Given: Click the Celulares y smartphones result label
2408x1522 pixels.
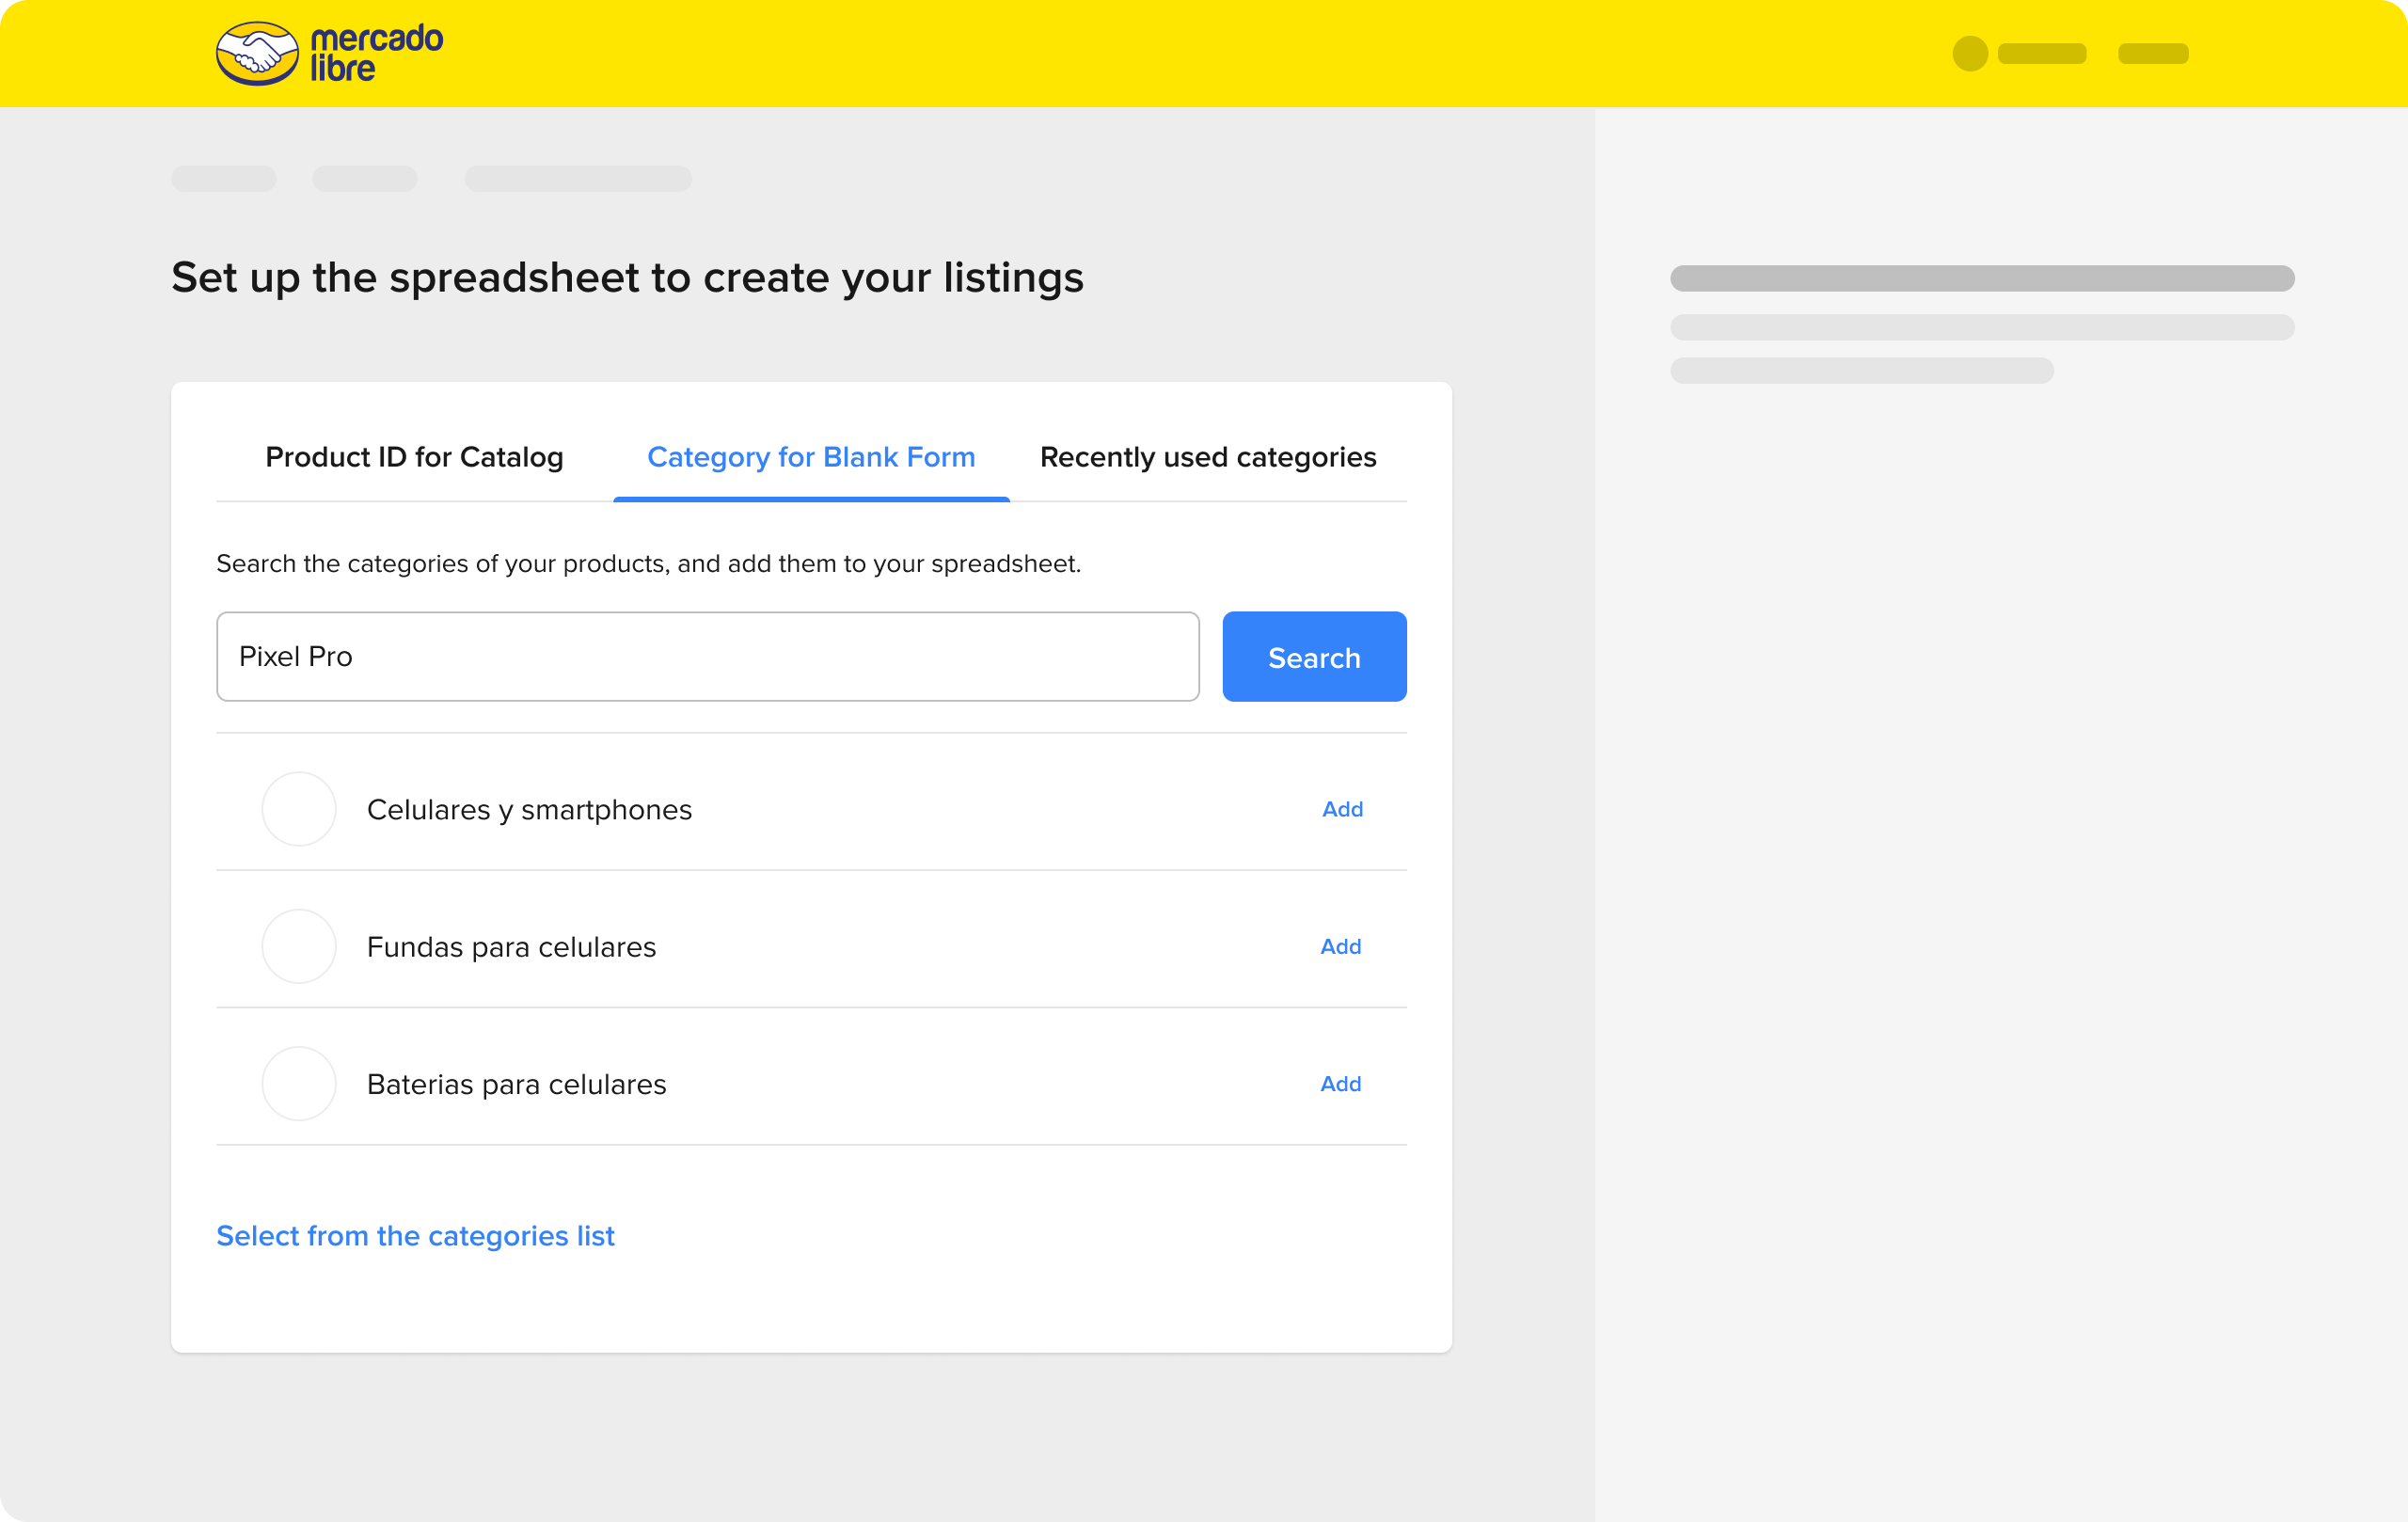Looking at the screenshot, I should click(x=529, y=809).
